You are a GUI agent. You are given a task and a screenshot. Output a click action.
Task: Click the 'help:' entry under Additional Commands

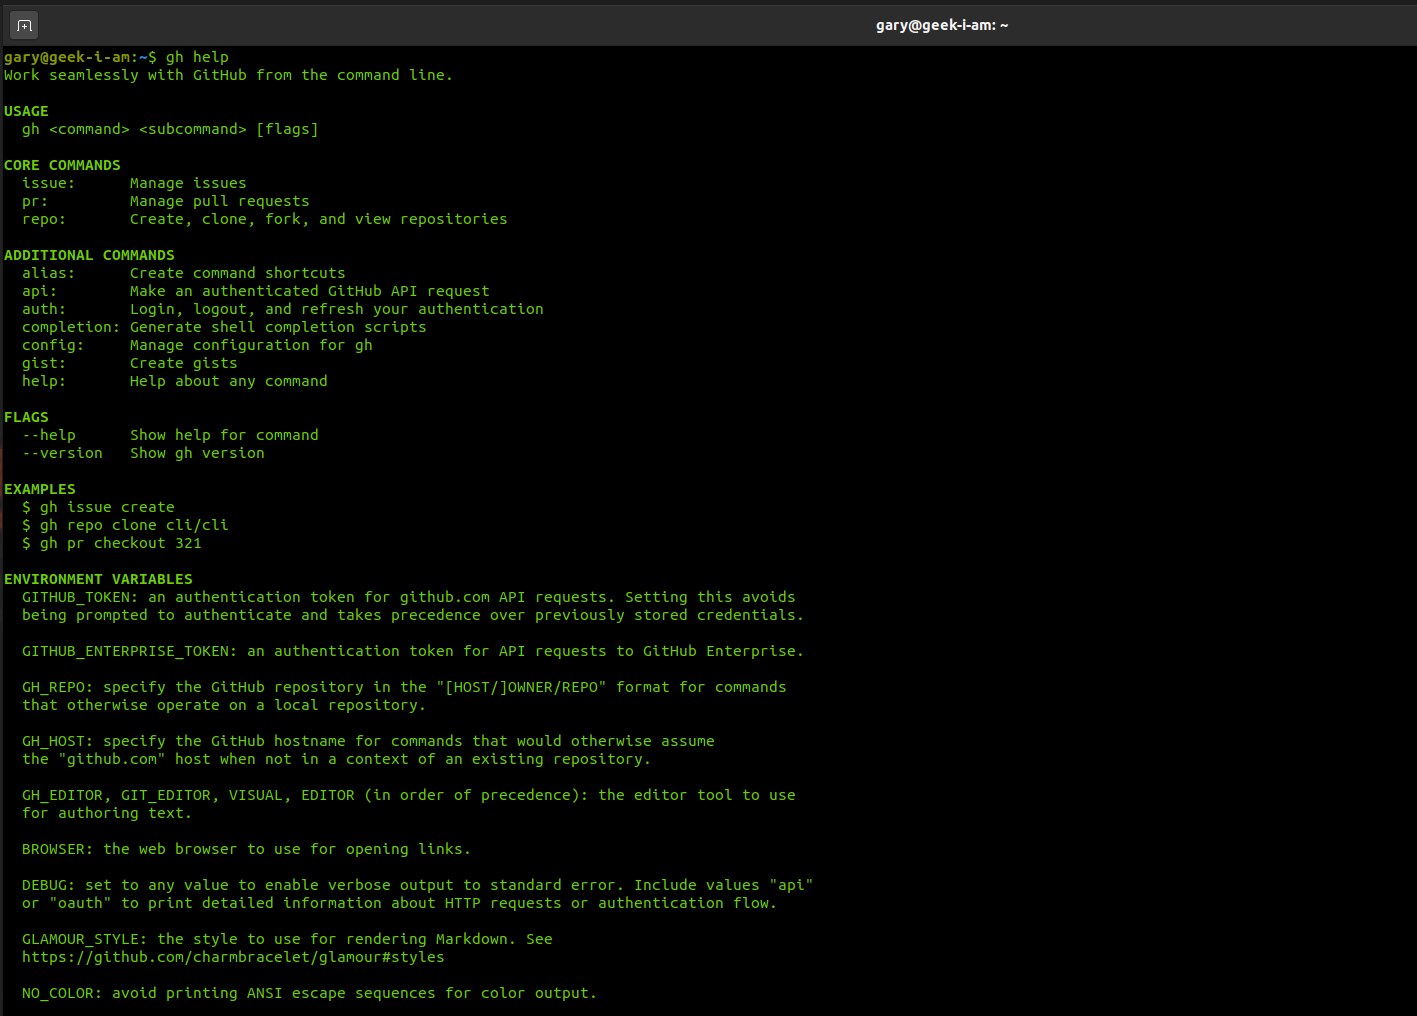[44, 381]
